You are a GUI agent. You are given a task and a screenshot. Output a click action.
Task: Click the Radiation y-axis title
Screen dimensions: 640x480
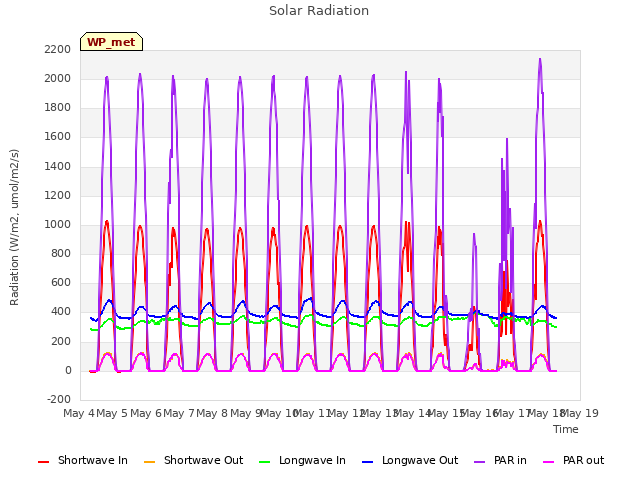point(14,227)
